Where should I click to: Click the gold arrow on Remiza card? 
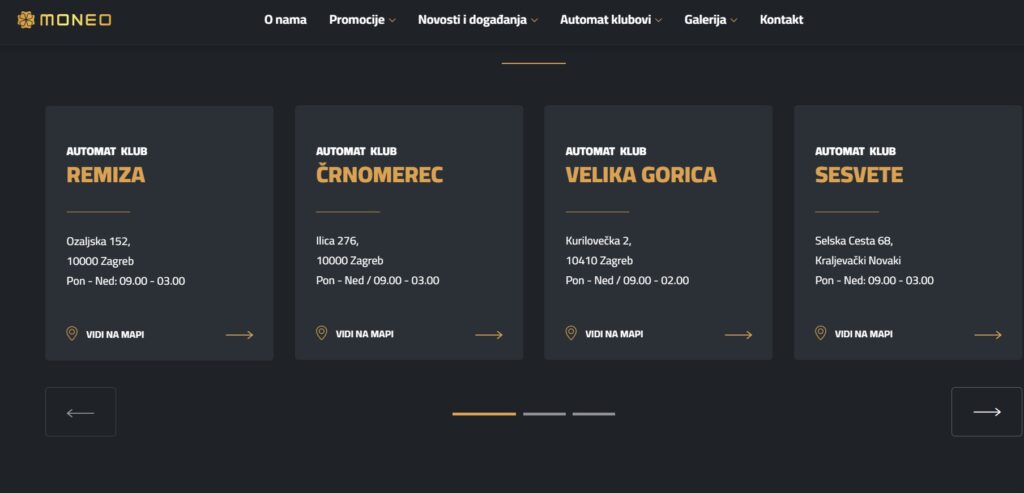click(x=239, y=335)
